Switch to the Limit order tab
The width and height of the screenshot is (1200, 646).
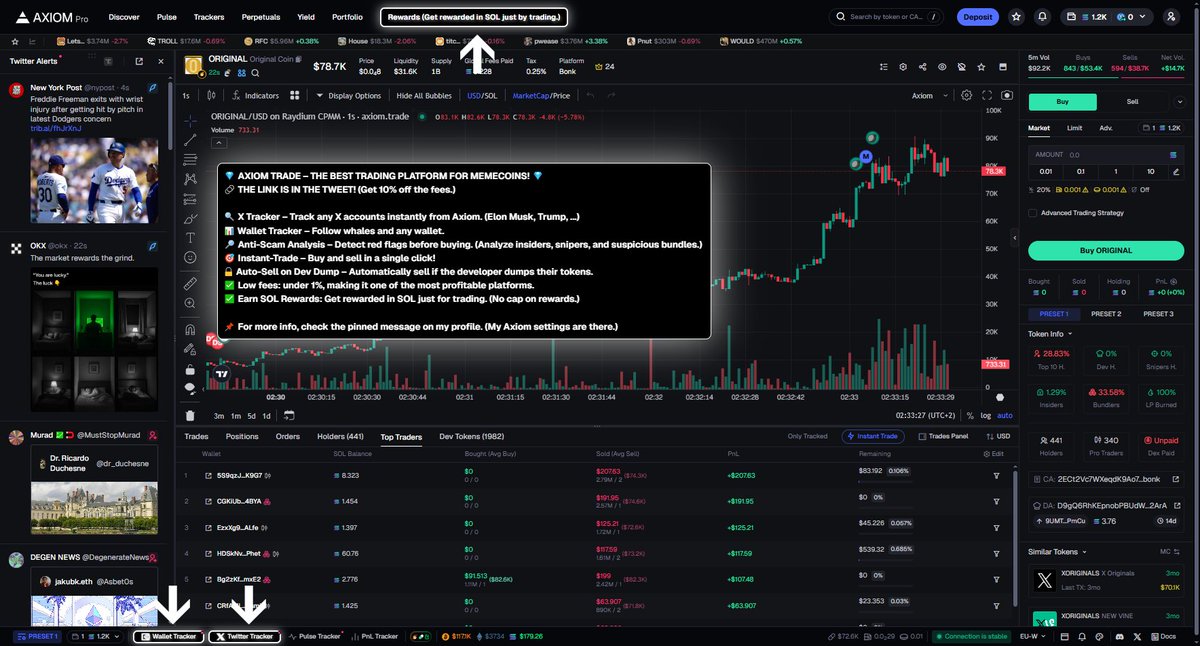tap(1074, 128)
